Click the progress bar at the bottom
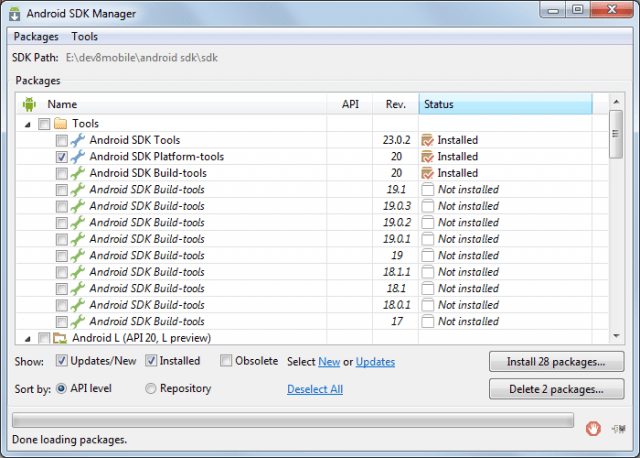The width and height of the screenshot is (640, 458). coord(293,420)
